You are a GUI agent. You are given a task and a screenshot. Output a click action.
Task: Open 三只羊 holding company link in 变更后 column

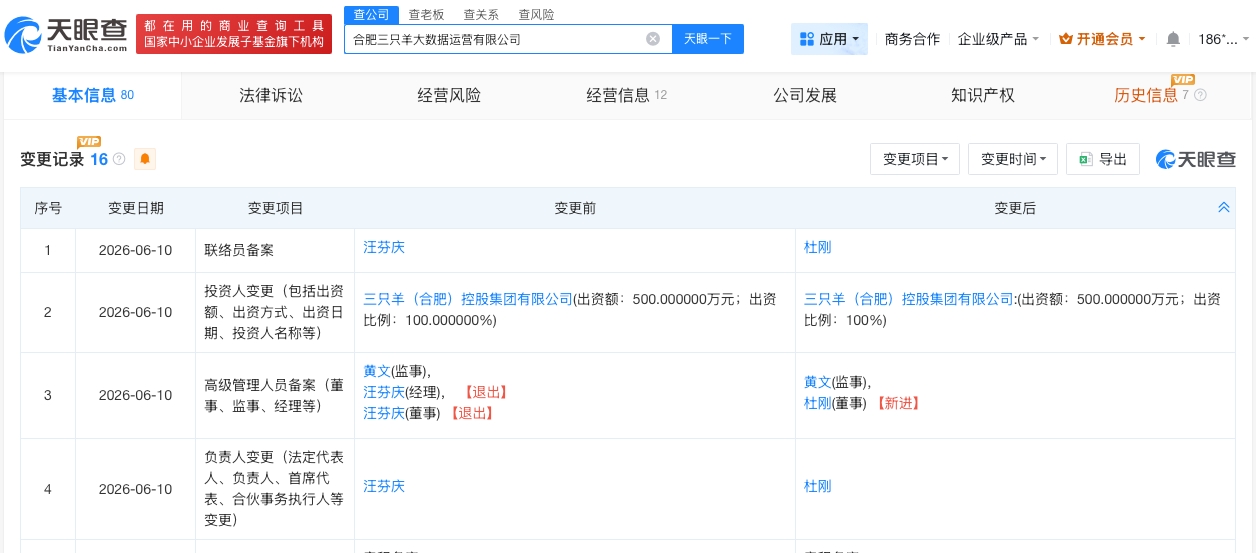(909, 298)
